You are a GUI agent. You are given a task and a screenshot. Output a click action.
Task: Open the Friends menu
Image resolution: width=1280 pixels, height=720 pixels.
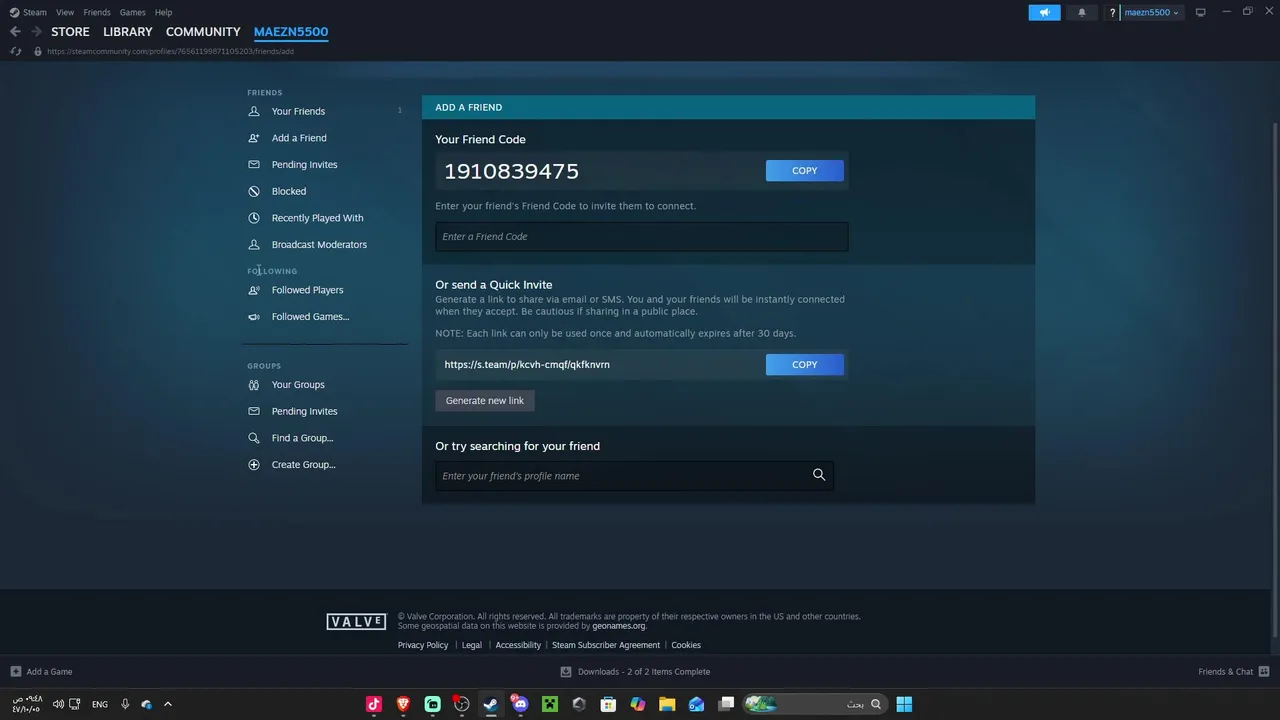[x=97, y=12]
